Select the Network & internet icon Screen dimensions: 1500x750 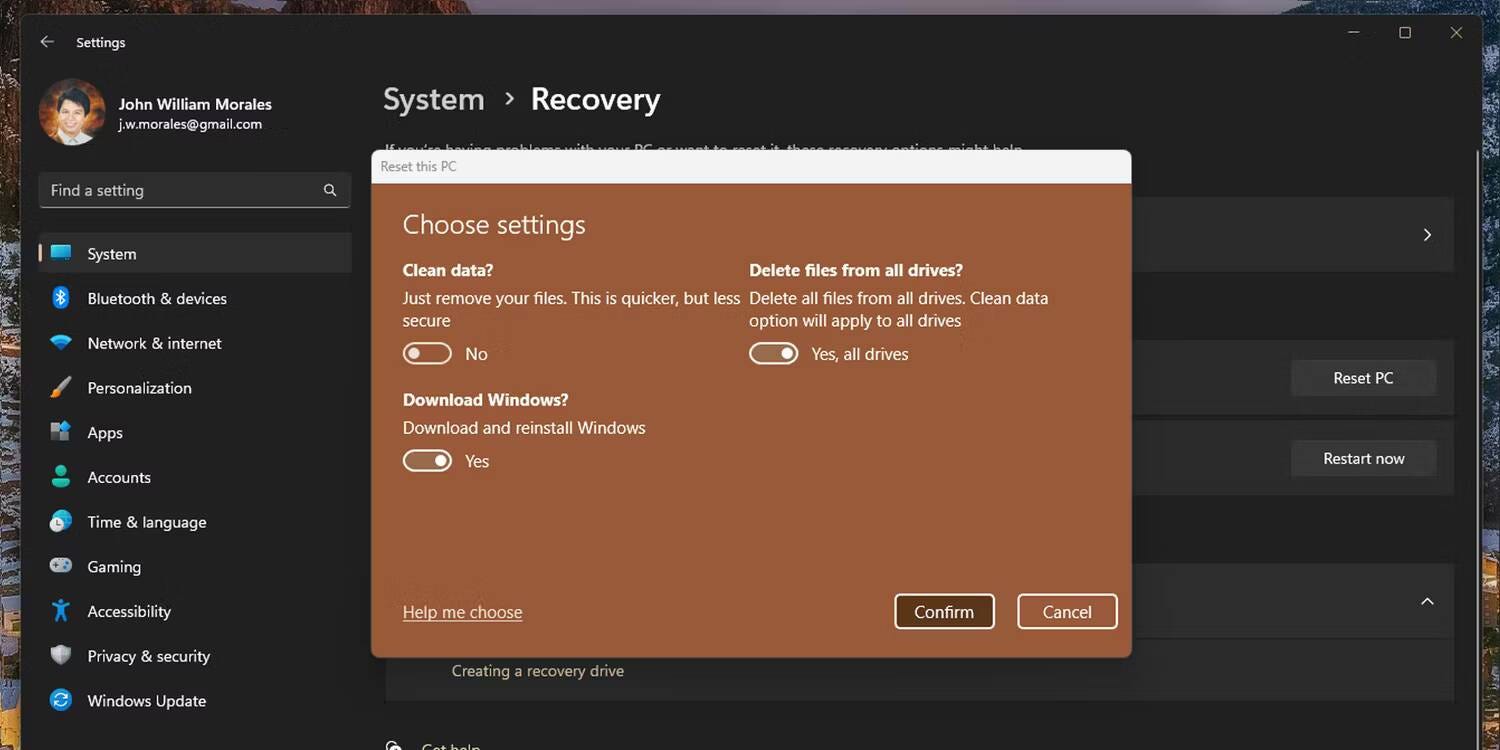pos(63,343)
